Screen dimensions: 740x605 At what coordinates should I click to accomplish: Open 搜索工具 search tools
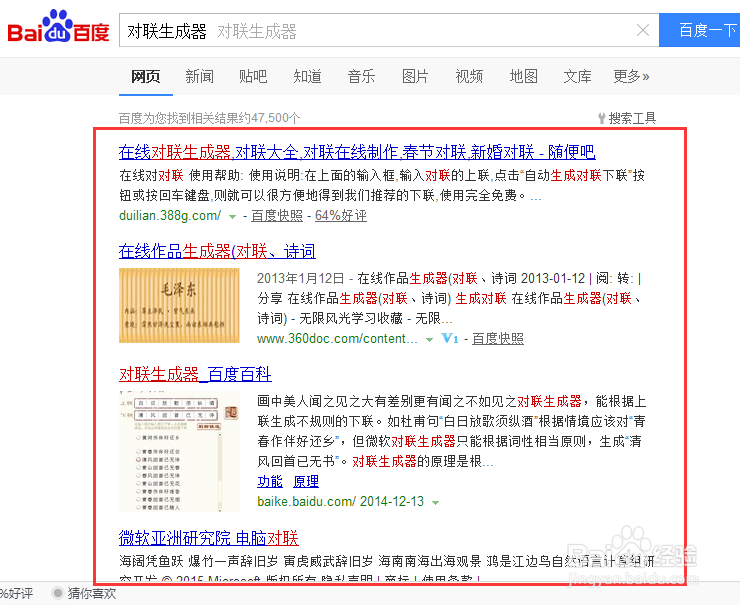632,118
